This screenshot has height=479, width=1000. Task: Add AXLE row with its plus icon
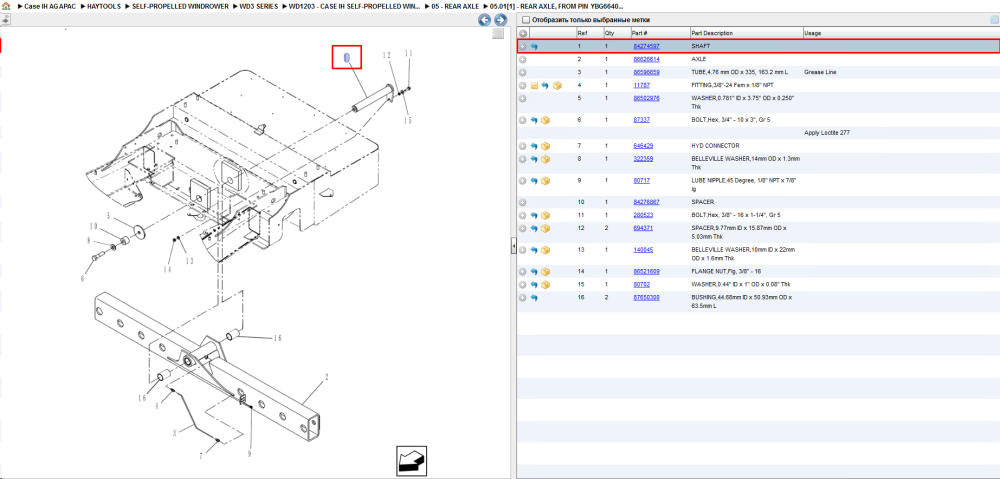(x=522, y=59)
